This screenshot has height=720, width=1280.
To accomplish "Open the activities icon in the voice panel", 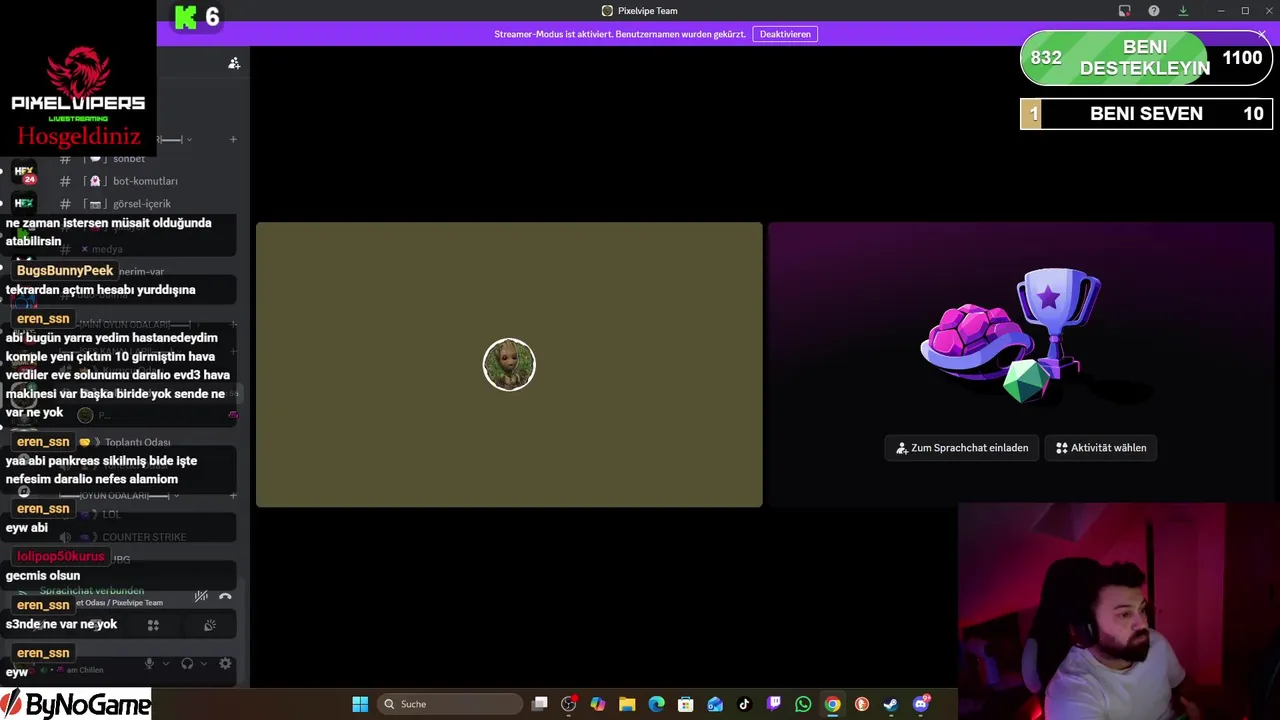I will coord(153,625).
